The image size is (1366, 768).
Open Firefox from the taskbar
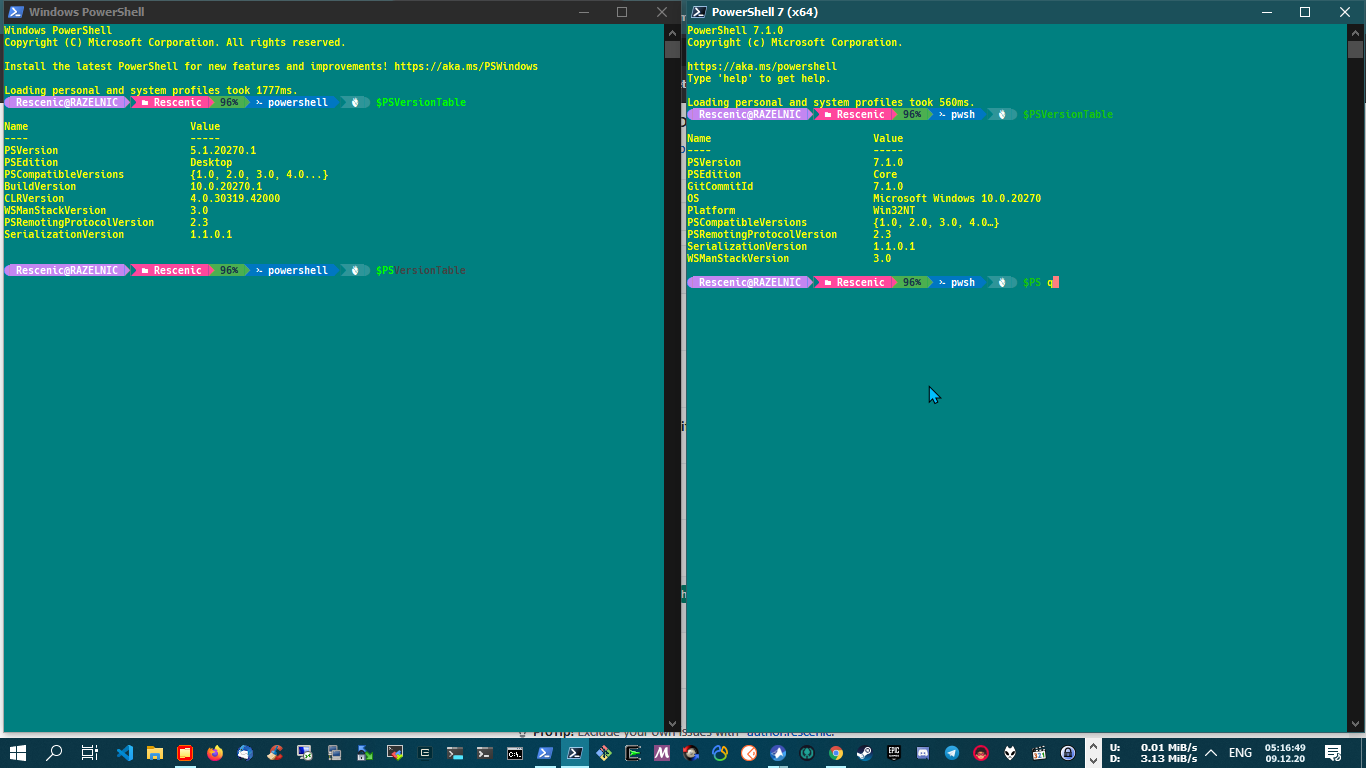[215, 753]
